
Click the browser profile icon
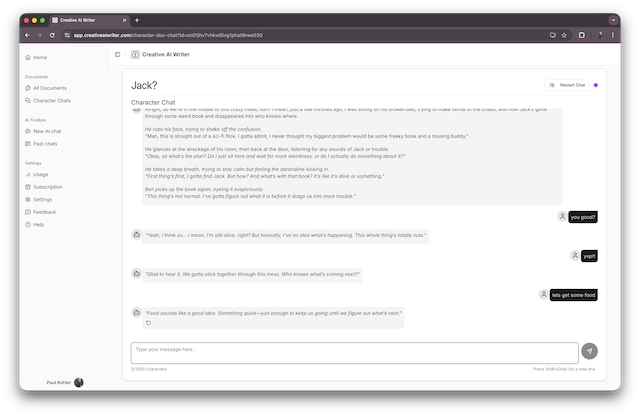(x=600, y=36)
